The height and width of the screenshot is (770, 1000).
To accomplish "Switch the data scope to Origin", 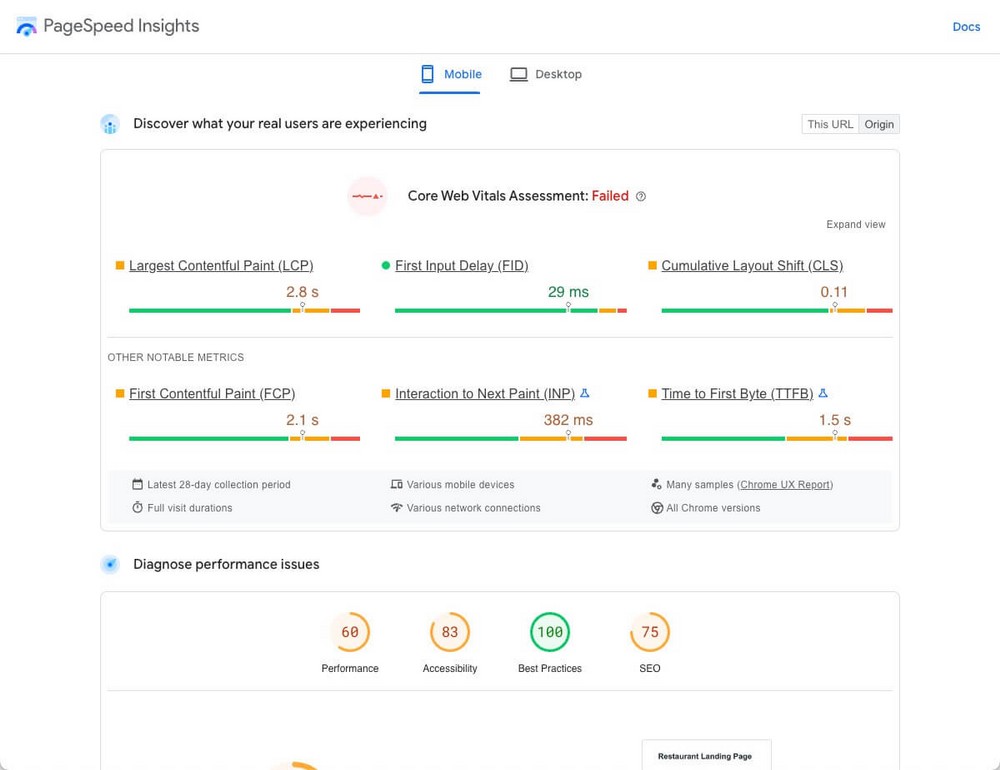I will 879,124.
